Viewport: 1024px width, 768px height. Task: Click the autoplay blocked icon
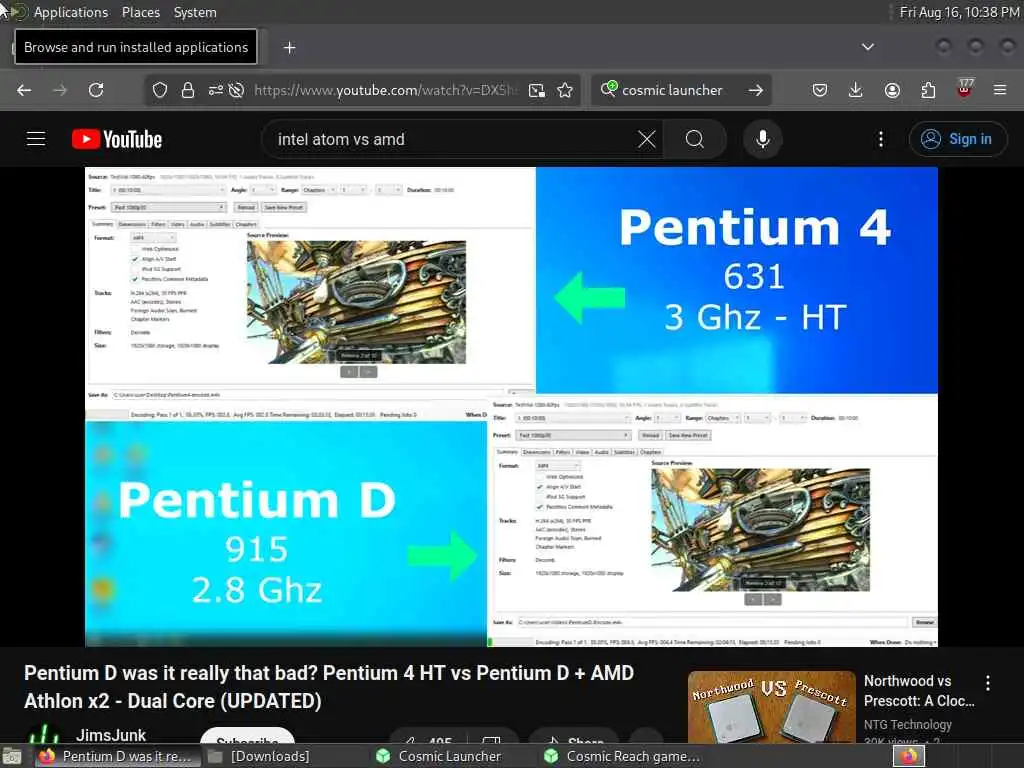pos(236,90)
